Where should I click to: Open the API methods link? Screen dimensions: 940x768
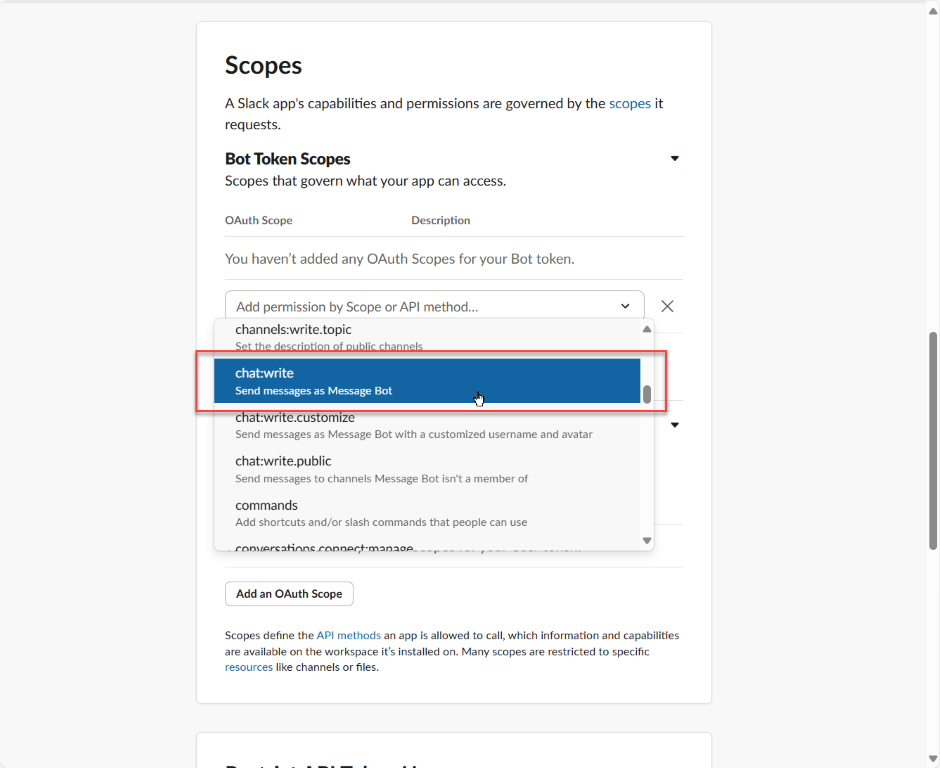[348, 636]
